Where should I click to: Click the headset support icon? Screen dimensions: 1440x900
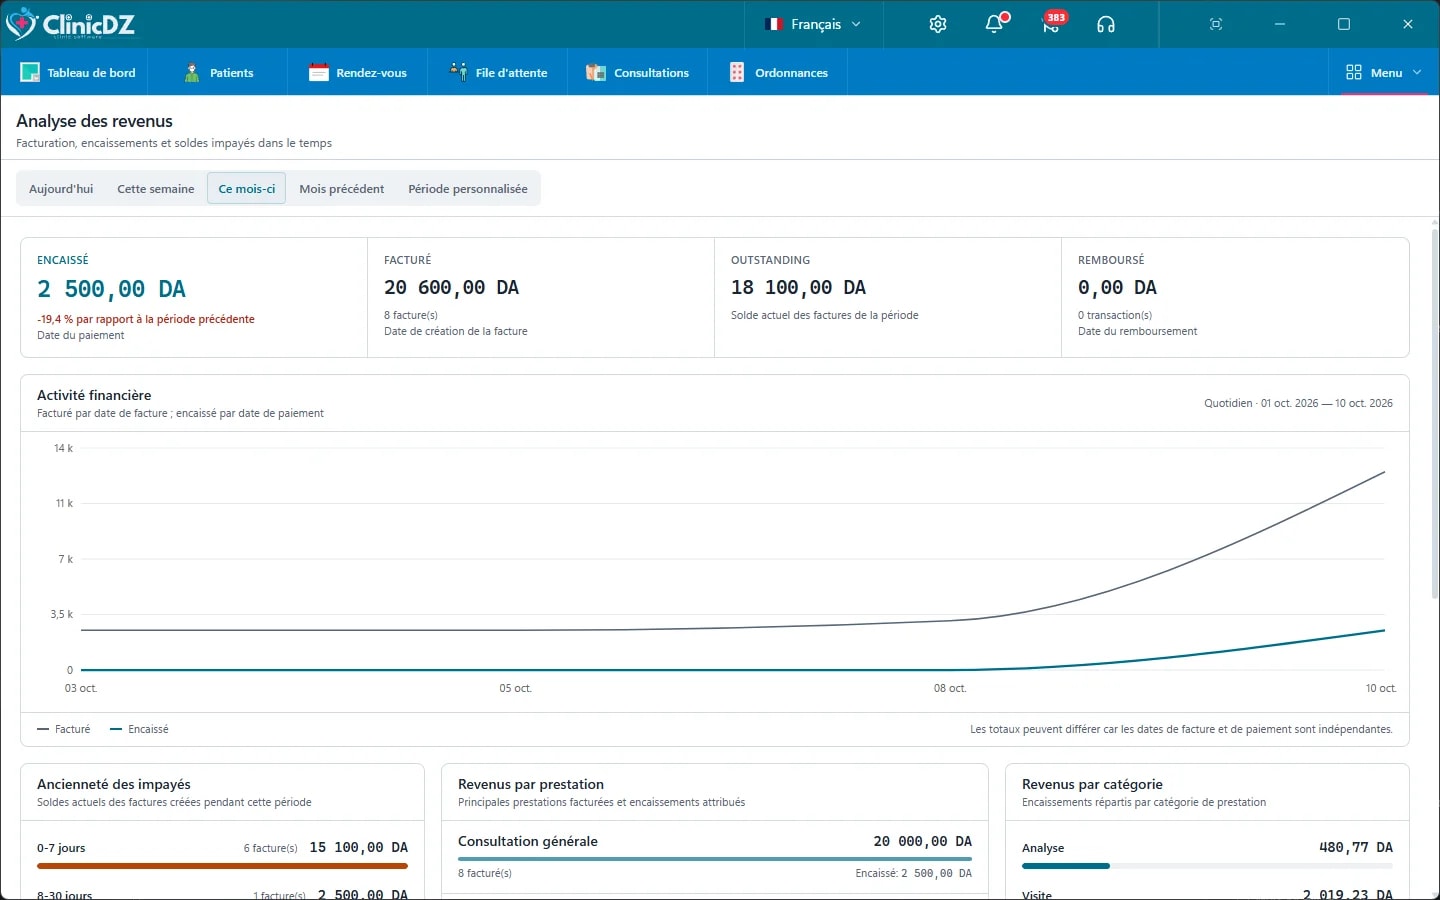point(1106,24)
